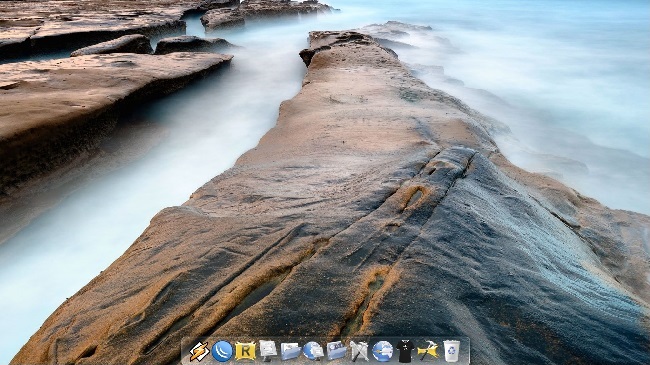
Task: Open the Recycle Bin in dock
Action: click(451, 351)
